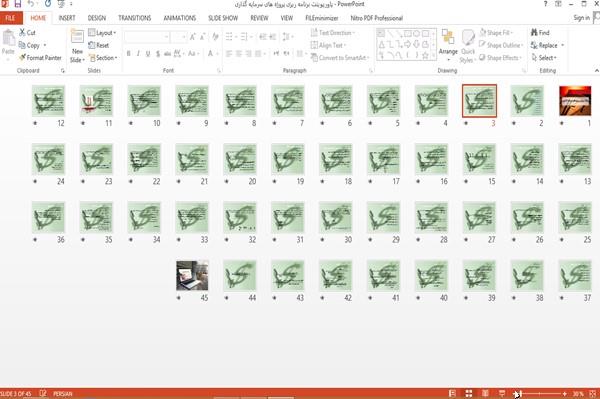Click the Cut command in Clipboard
The height and width of the screenshot is (399, 600).
pos(27,33)
